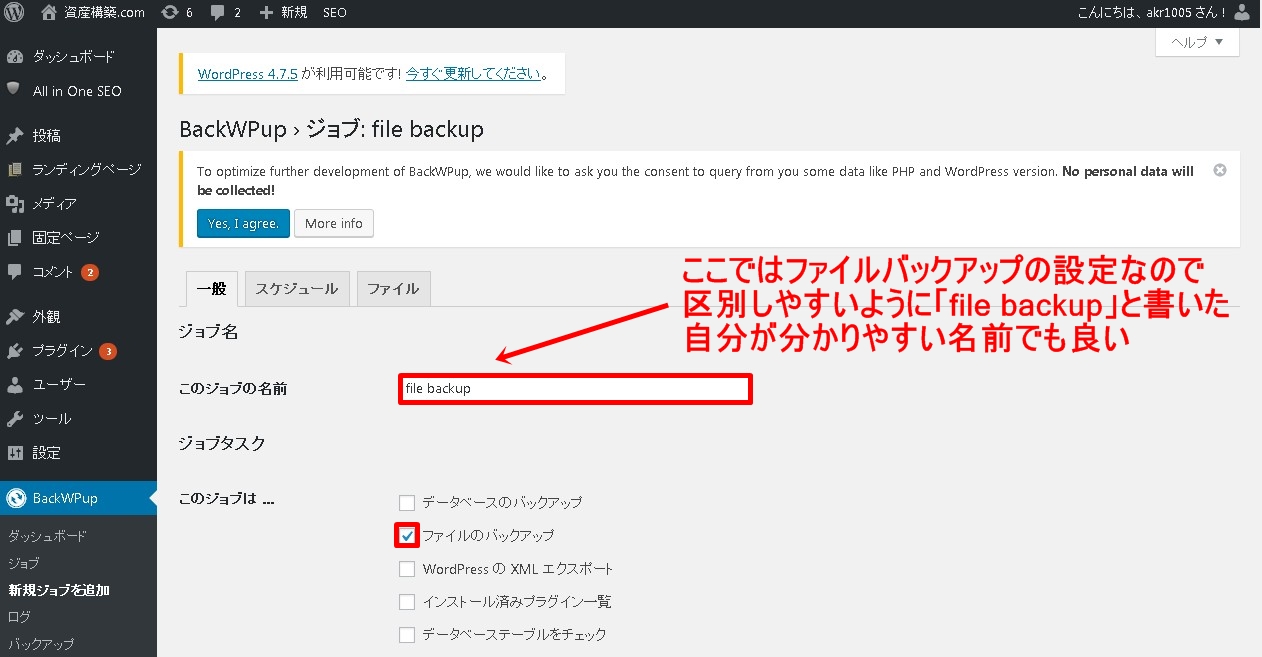Click the コメント pending count badge 2
The height and width of the screenshot is (657, 1262).
pyautogui.click(x=90, y=272)
